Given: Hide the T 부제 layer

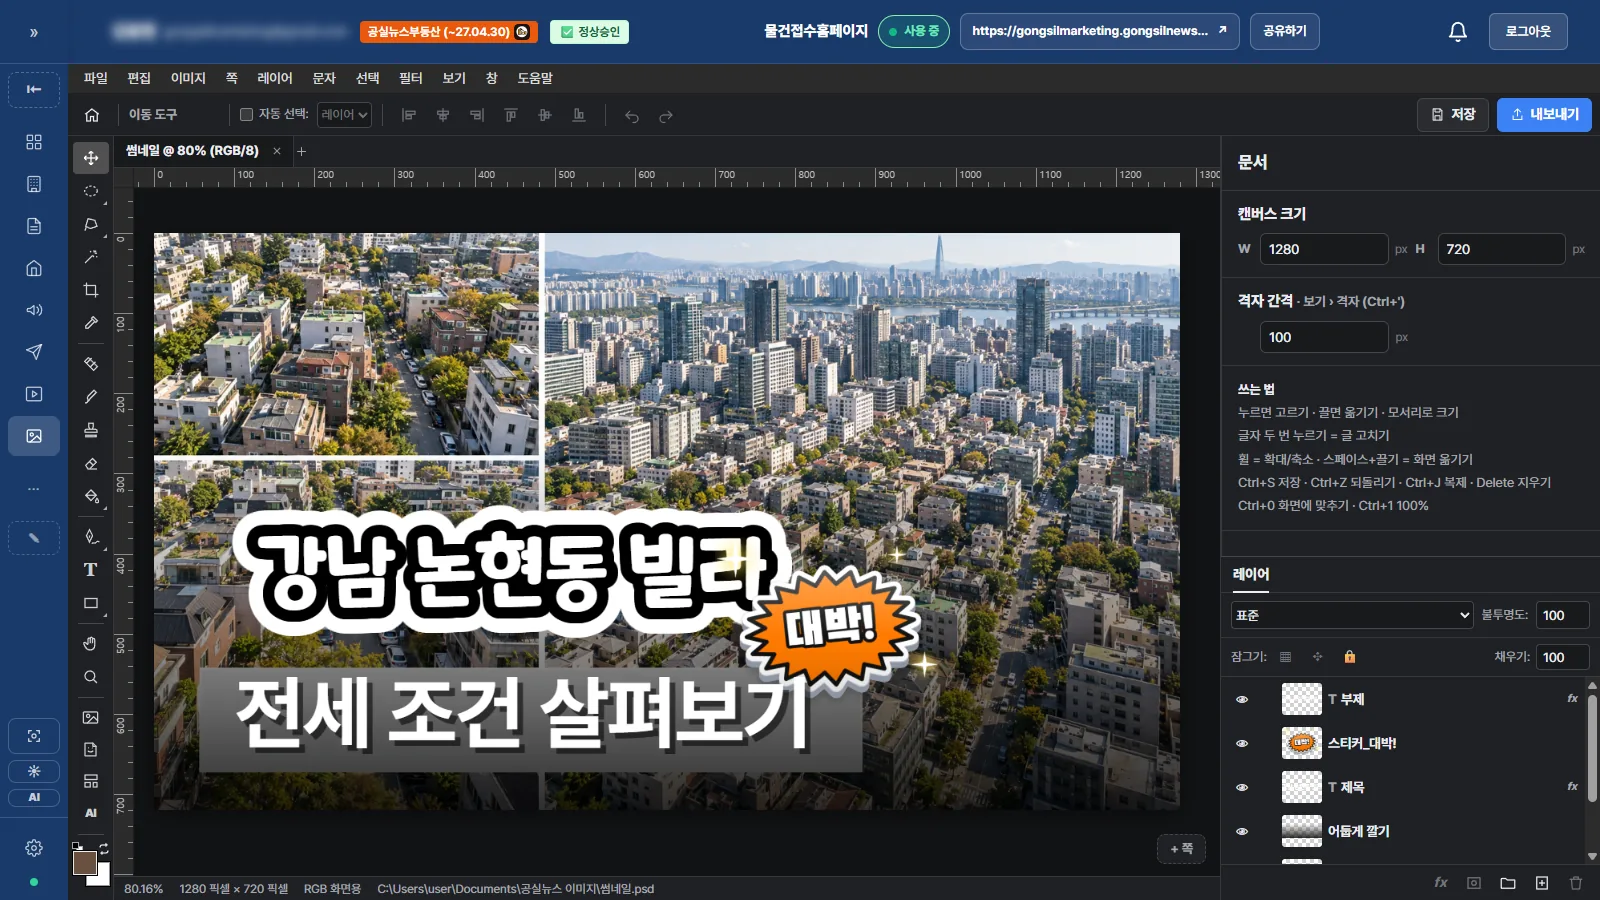Looking at the screenshot, I should (1242, 699).
